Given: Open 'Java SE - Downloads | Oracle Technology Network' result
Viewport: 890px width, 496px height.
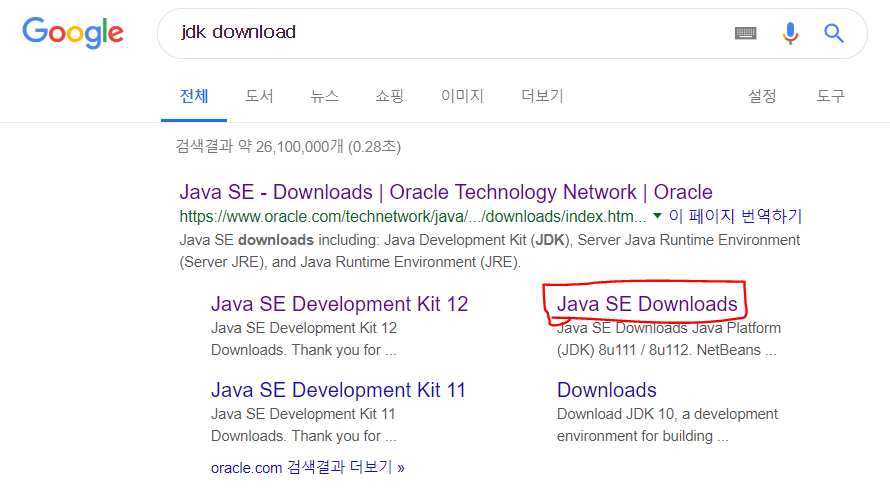Looking at the screenshot, I should (x=446, y=192).
